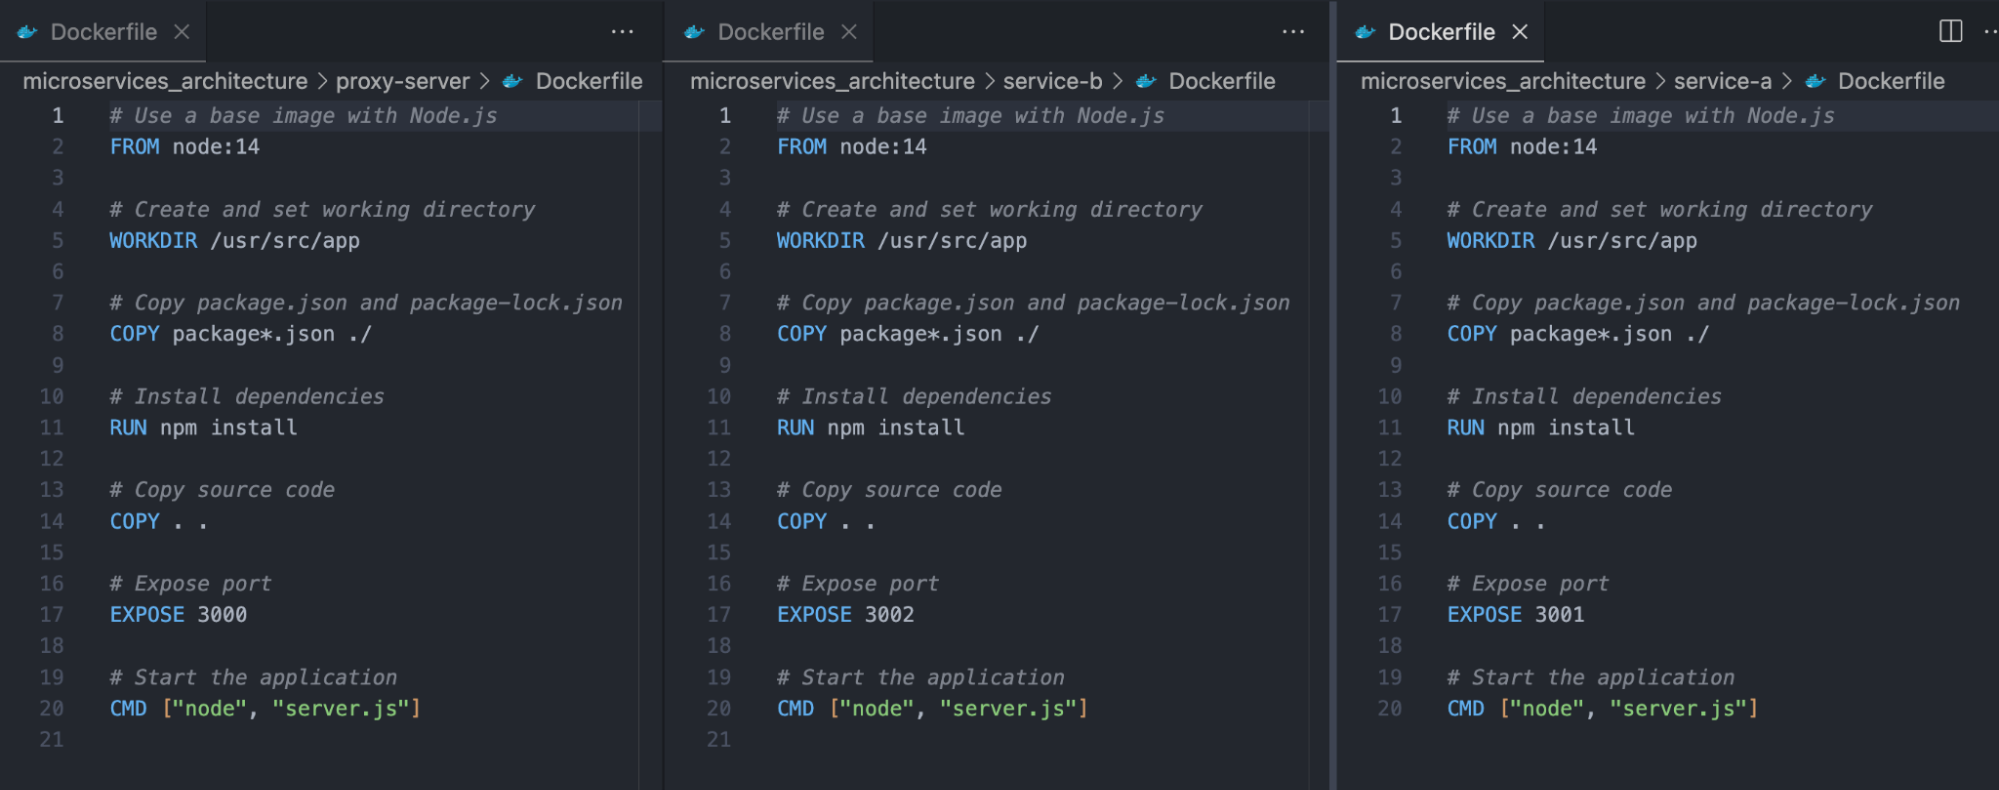Click service-a breadcrumb folder
Image resolution: width=1999 pixels, height=790 pixels.
(x=1722, y=81)
